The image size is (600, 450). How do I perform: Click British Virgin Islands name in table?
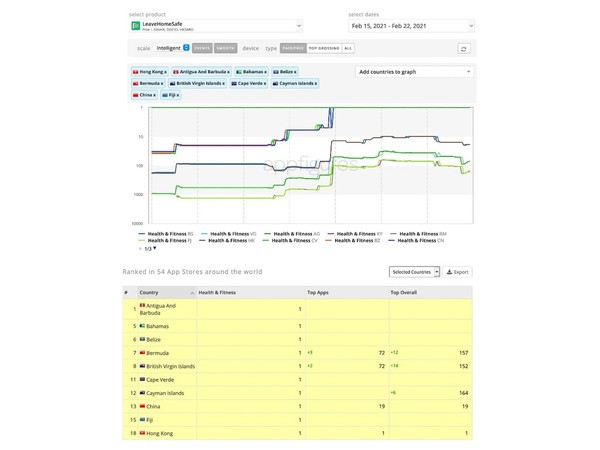pyautogui.click(x=171, y=367)
